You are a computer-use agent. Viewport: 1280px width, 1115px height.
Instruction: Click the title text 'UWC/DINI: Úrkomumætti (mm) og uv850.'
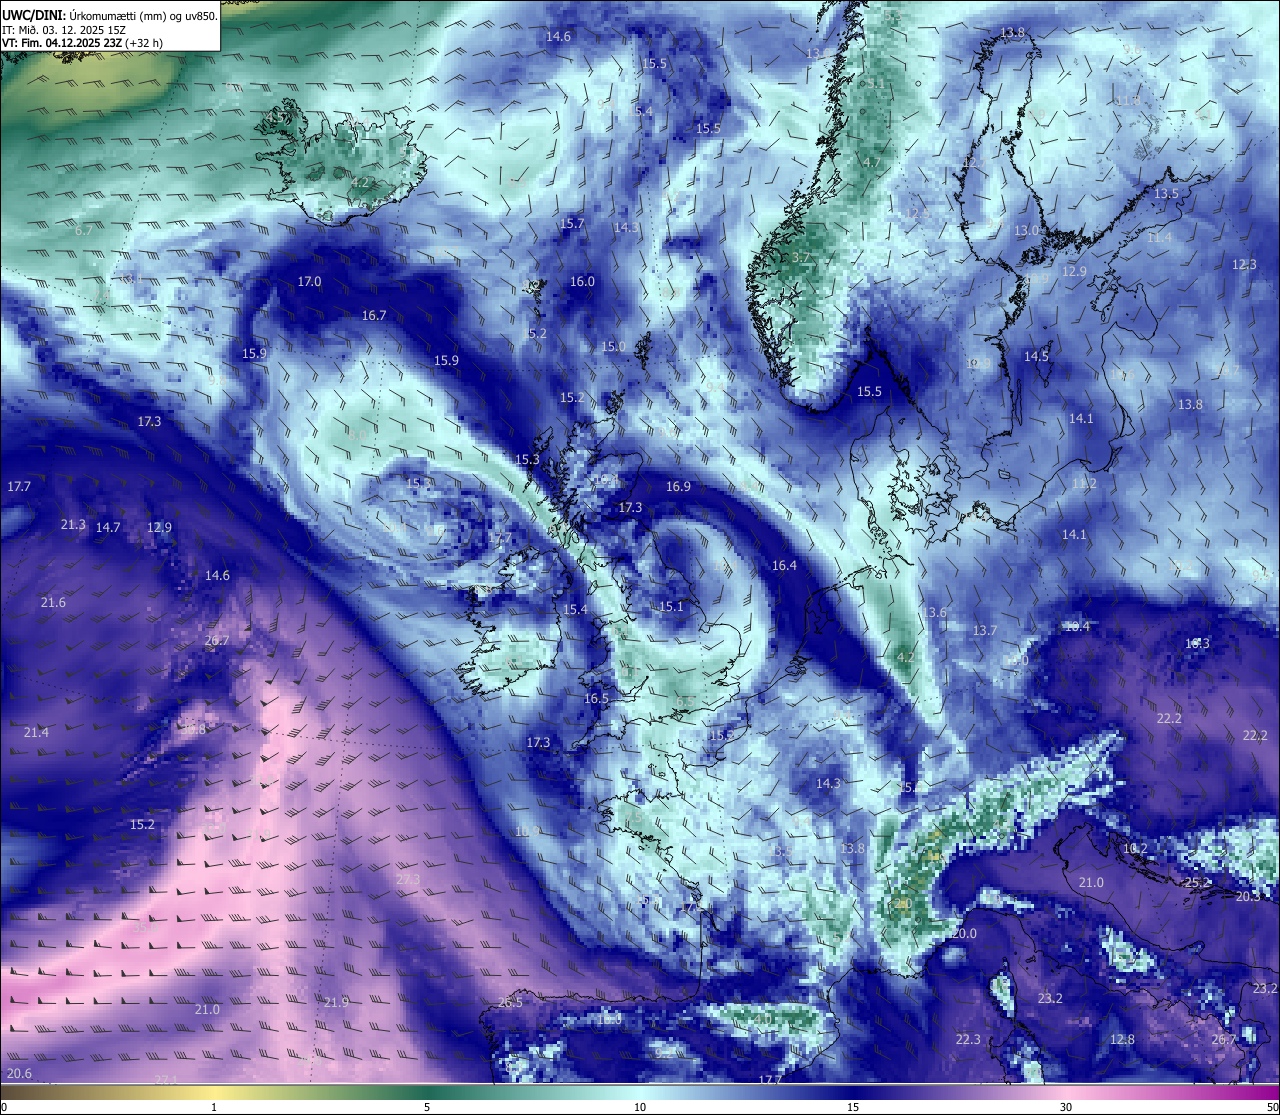pyautogui.click(x=109, y=15)
